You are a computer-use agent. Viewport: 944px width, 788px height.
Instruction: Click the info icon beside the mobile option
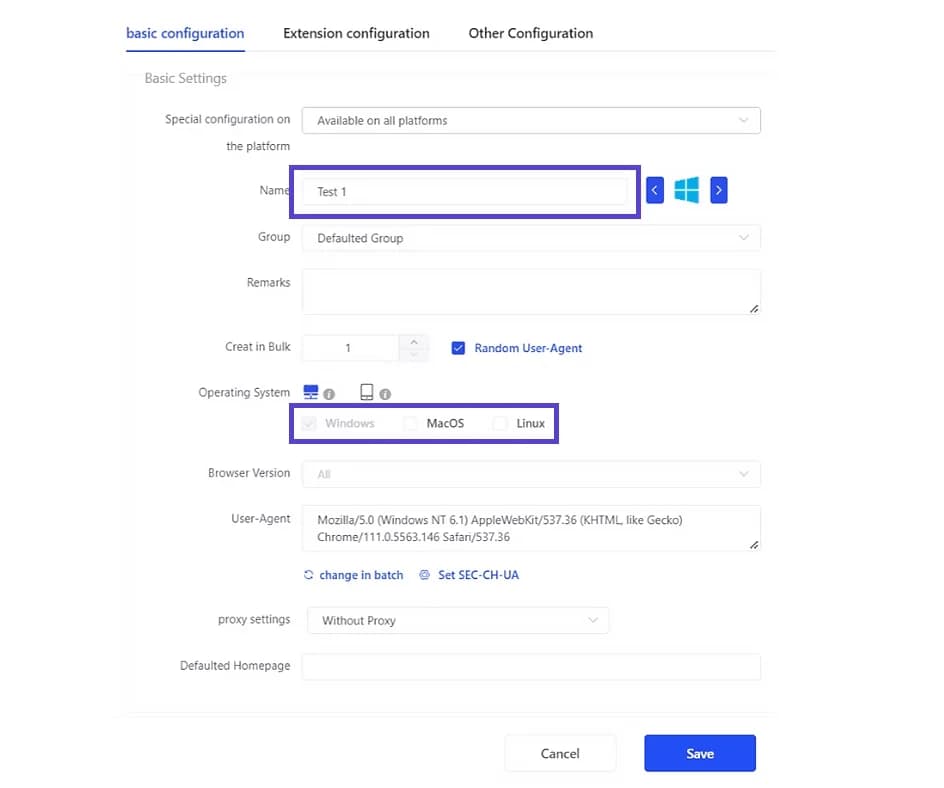384,393
